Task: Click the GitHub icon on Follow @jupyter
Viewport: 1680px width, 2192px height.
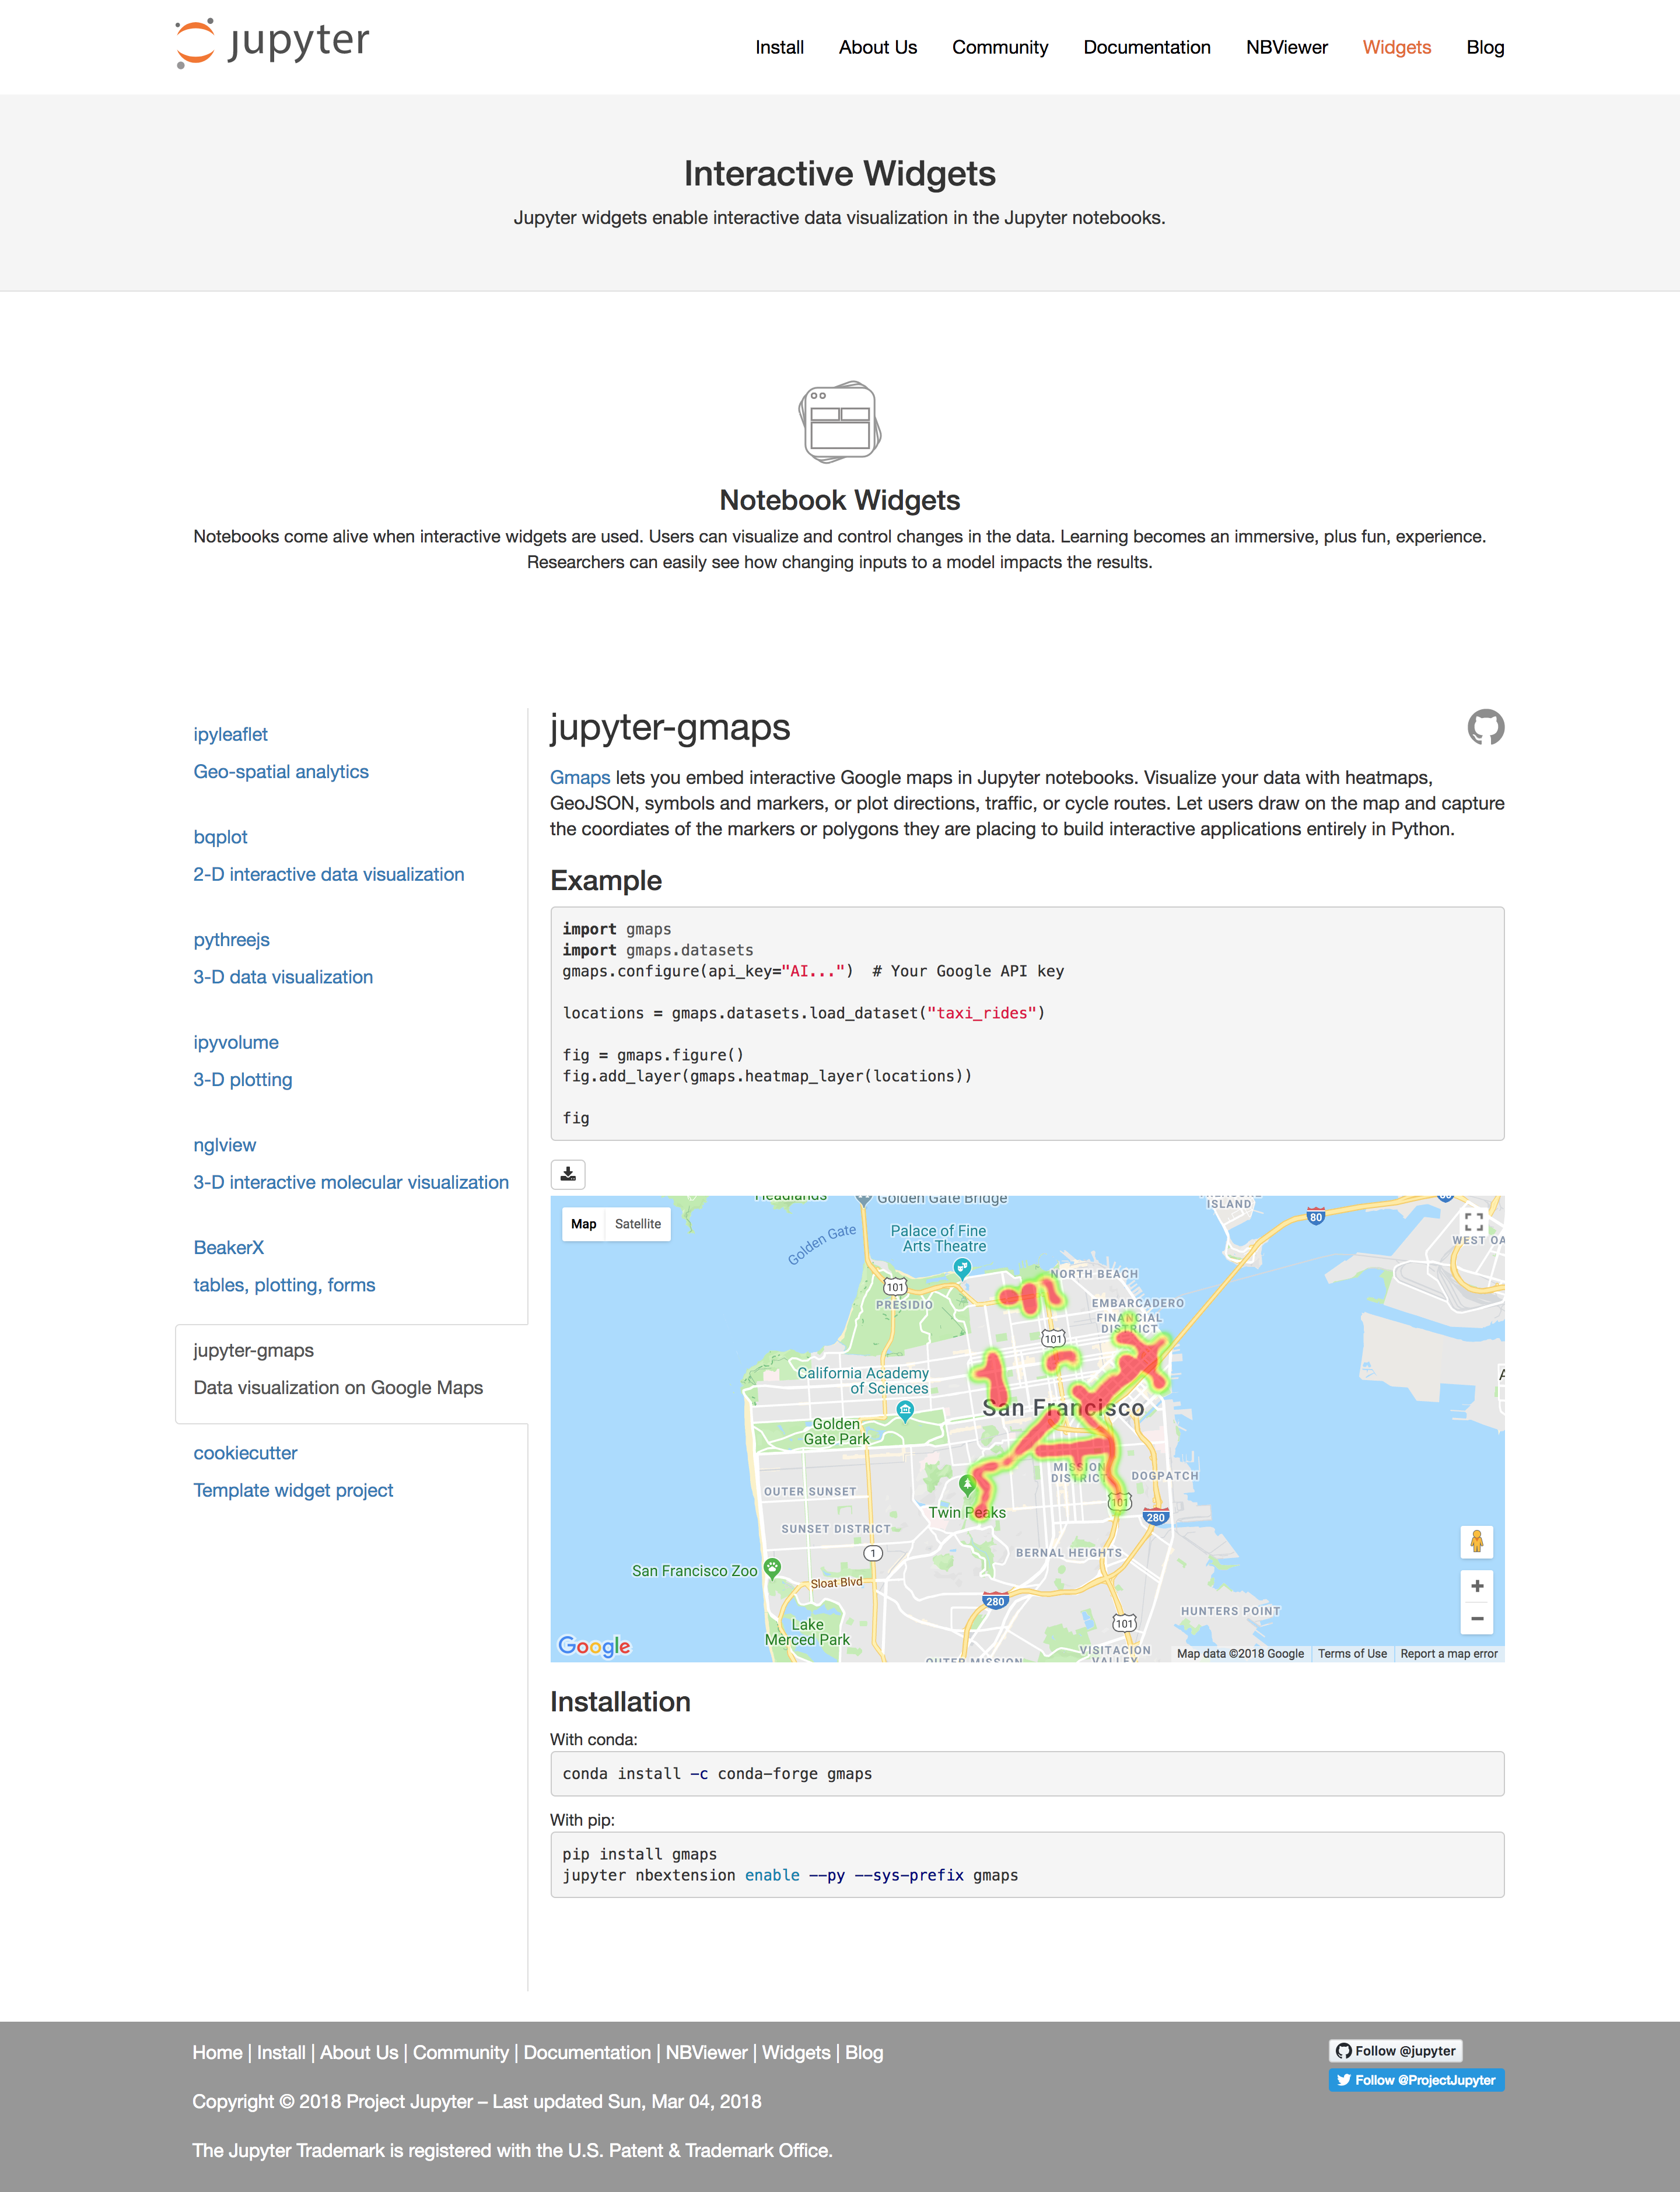Action: (x=1345, y=2051)
